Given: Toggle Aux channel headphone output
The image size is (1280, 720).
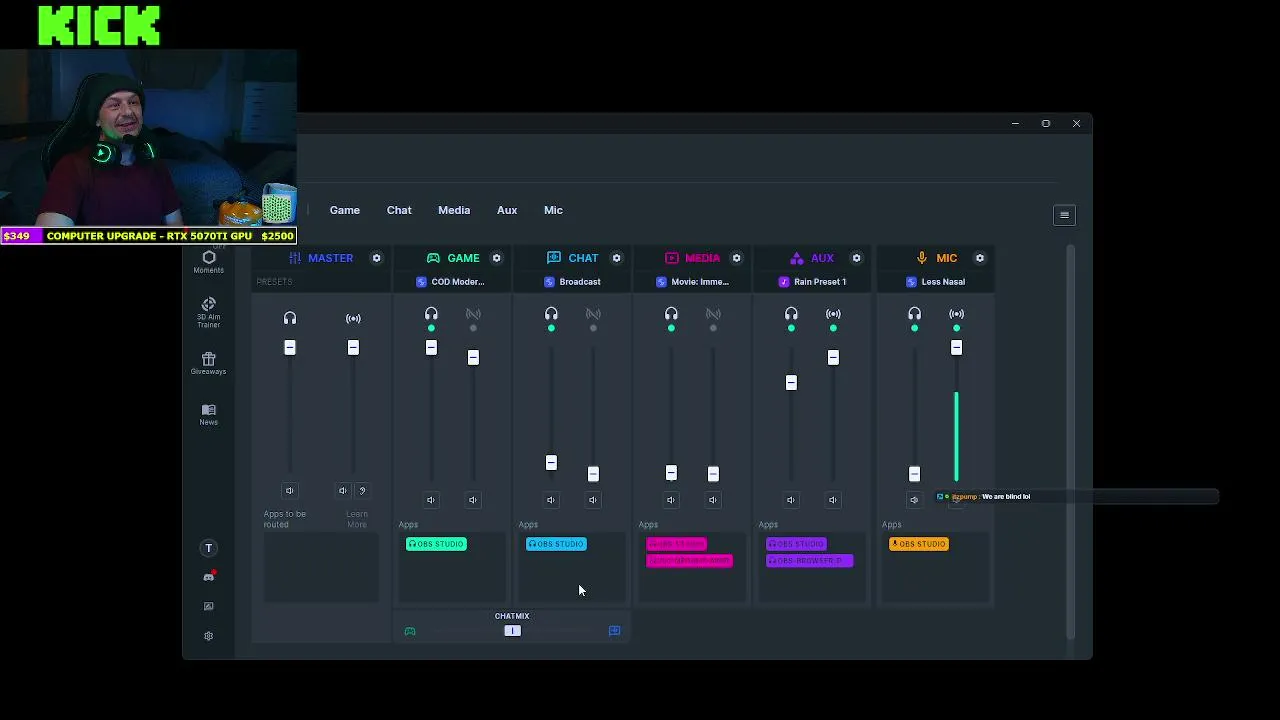Looking at the screenshot, I should [791, 315].
